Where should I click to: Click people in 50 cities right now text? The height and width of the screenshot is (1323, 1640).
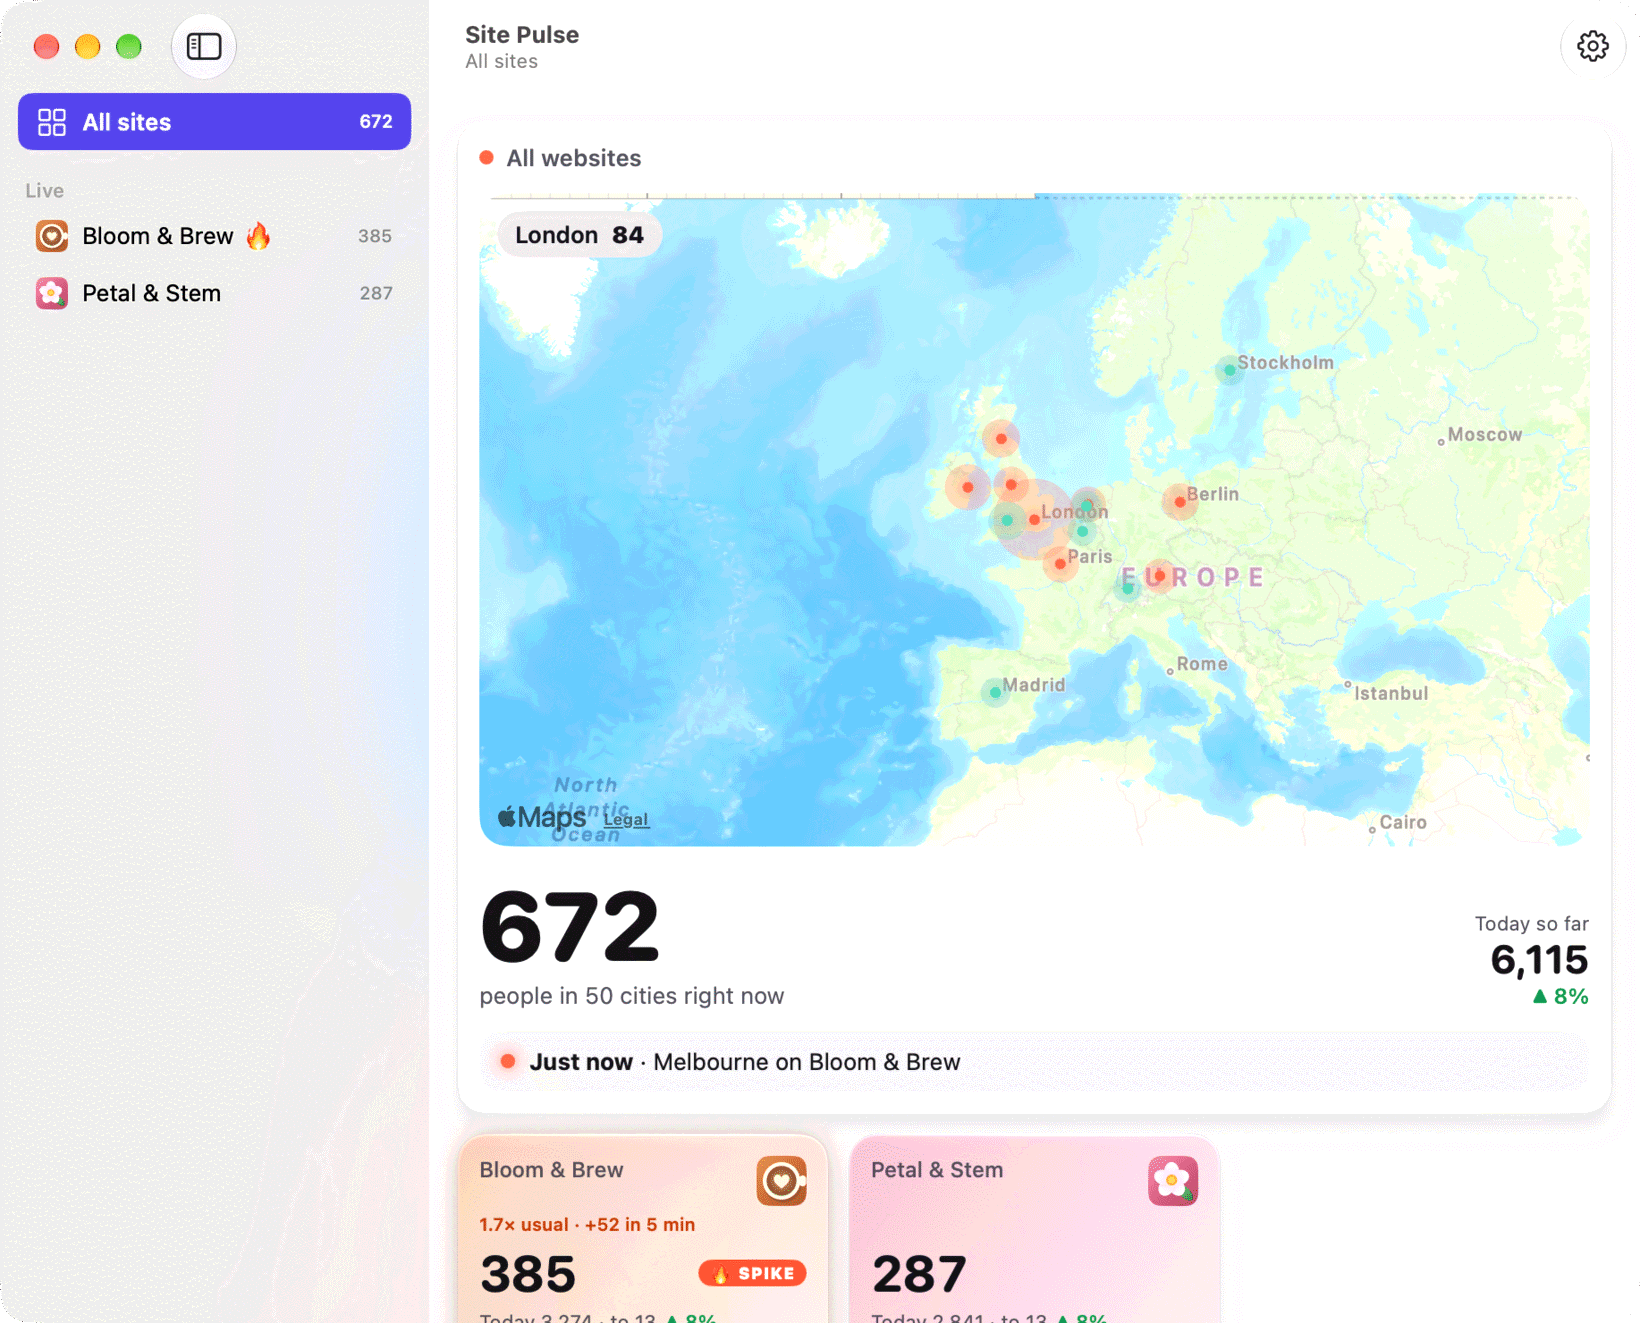click(x=632, y=996)
